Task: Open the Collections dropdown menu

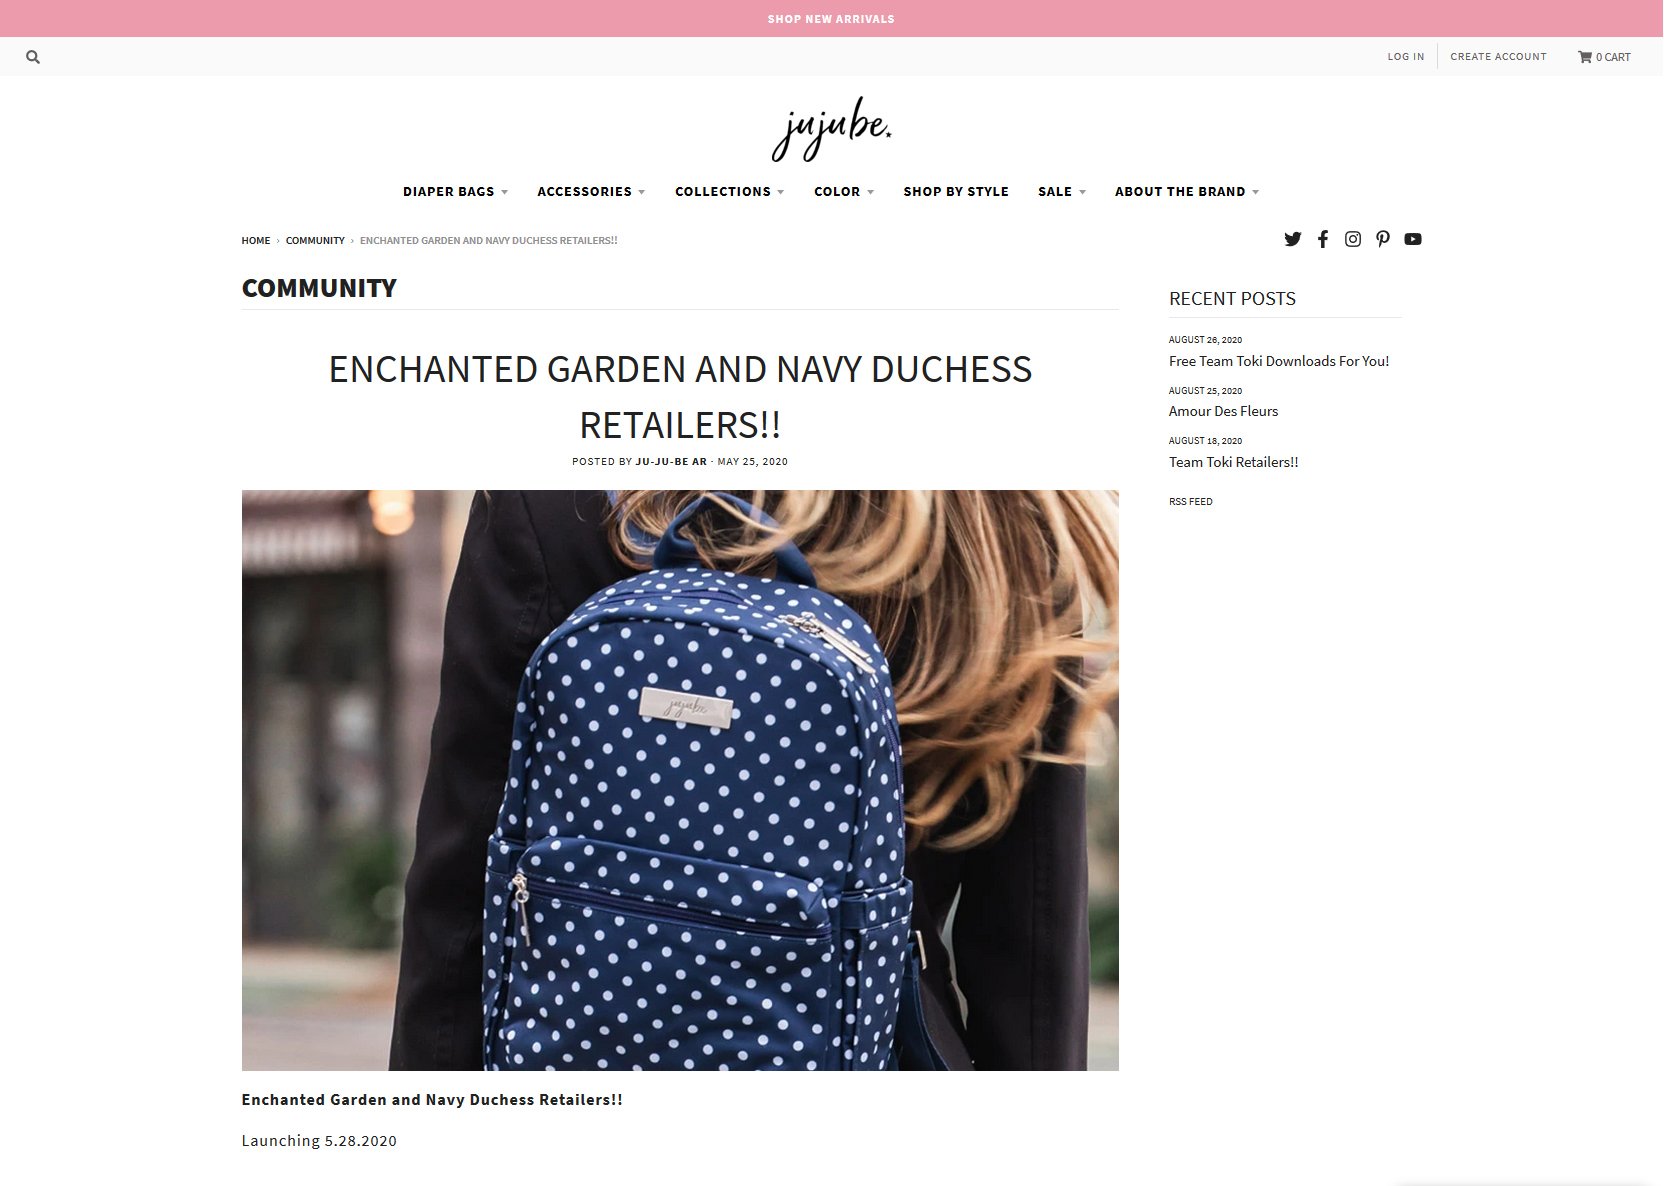Action: [730, 192]
